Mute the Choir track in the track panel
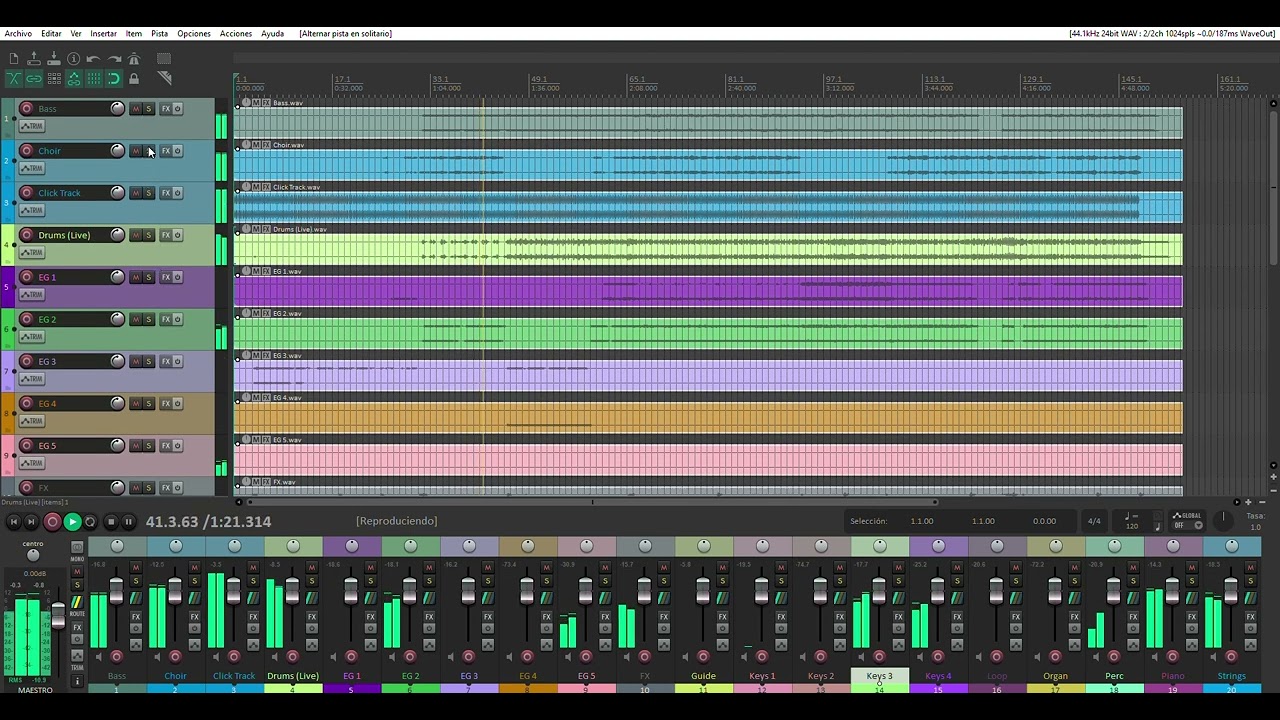The width and height of the screenshot is (1280, 720). 136,151
